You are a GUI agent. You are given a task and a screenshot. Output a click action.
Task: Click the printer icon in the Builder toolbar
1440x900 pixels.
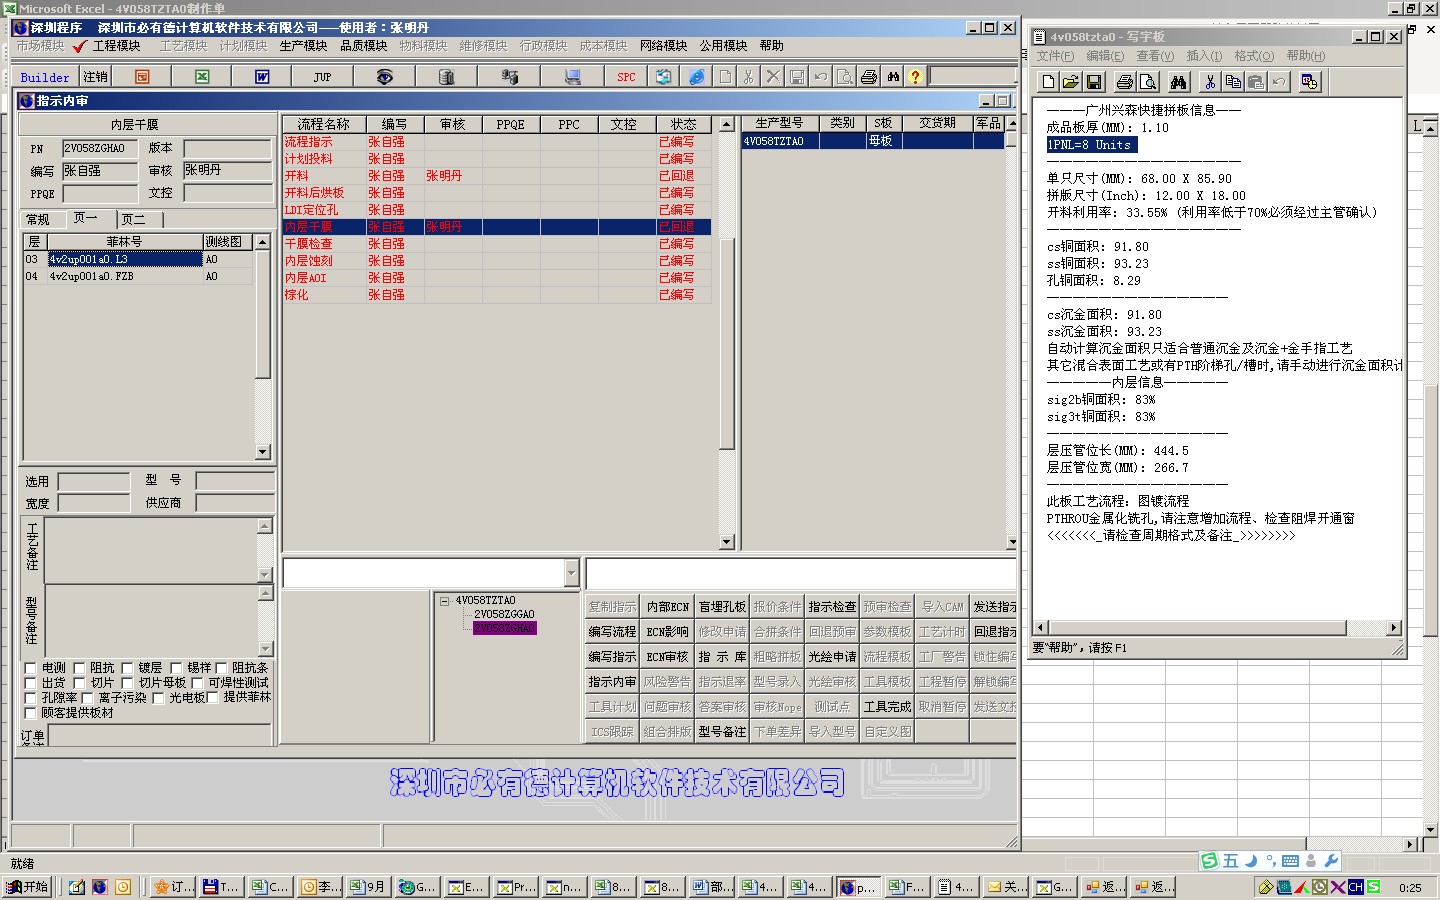[x=868, y=77]
